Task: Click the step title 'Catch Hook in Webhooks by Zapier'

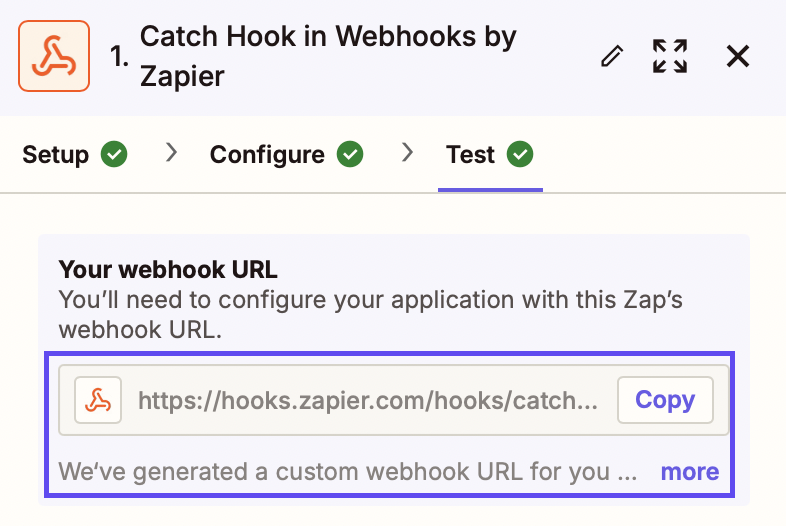Action: pos(328,56)
